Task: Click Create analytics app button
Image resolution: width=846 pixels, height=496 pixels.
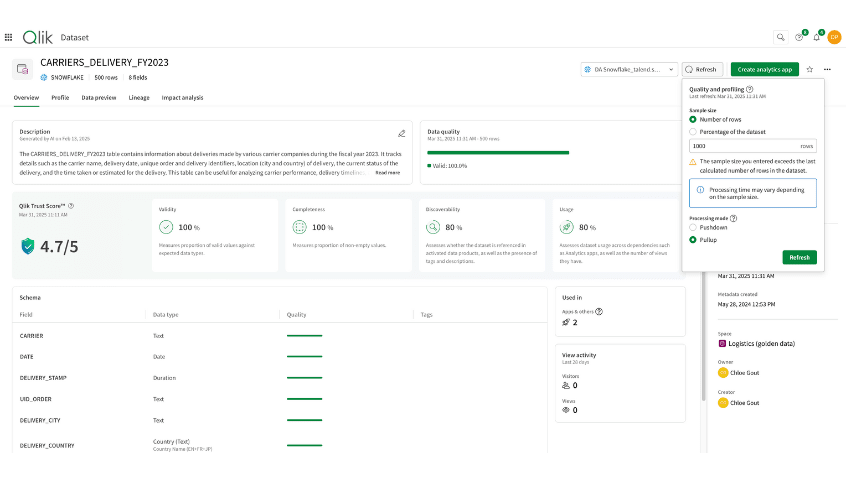Action: tap(765, 69)
